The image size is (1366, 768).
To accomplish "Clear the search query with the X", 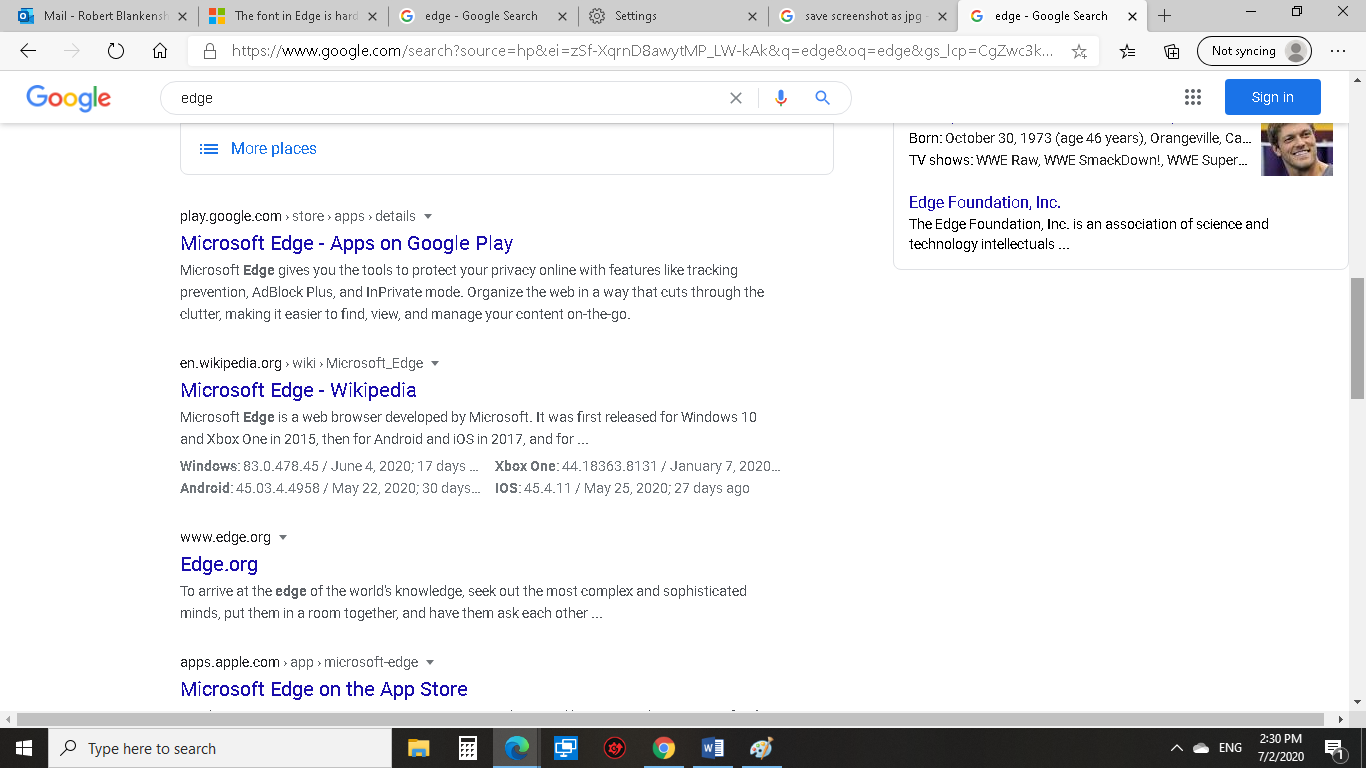I will pos(736,97).
